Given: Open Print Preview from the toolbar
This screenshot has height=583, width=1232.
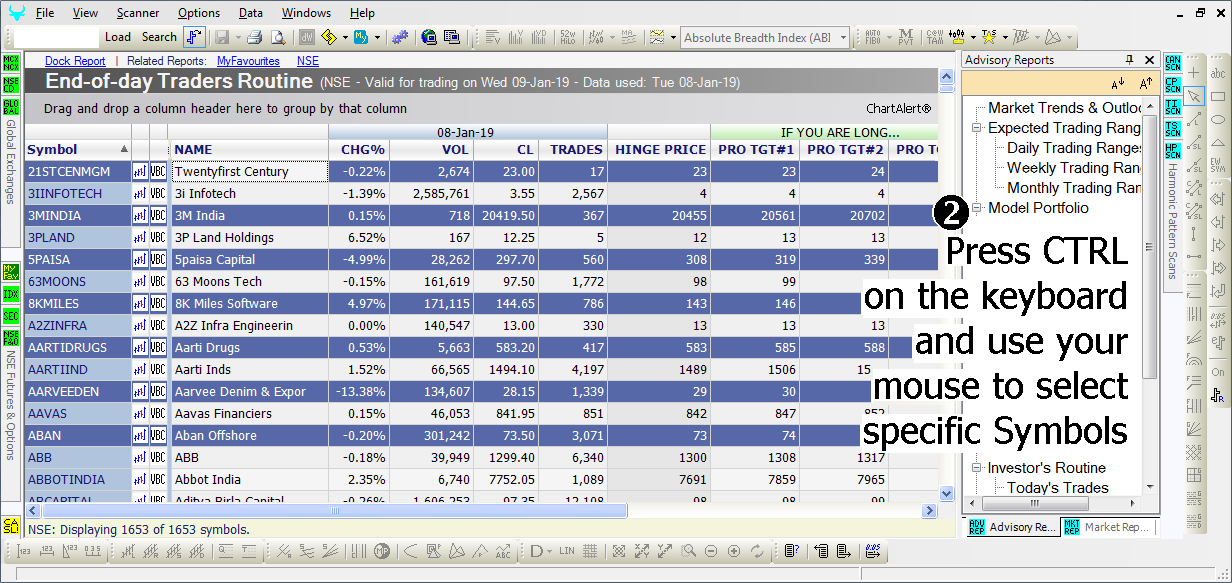Looking at the screenshot, I should [x=278, y=37].
